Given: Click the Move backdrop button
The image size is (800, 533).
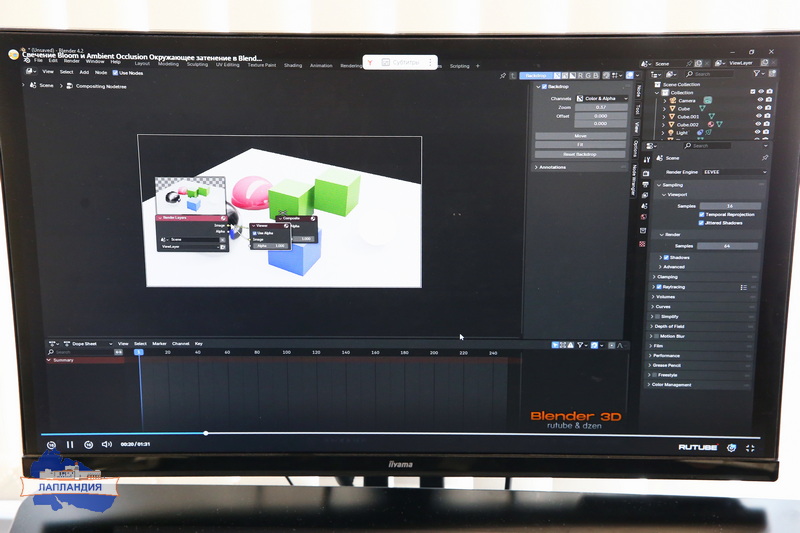Looking at the screenshot, I should click(x=581, y=136).
